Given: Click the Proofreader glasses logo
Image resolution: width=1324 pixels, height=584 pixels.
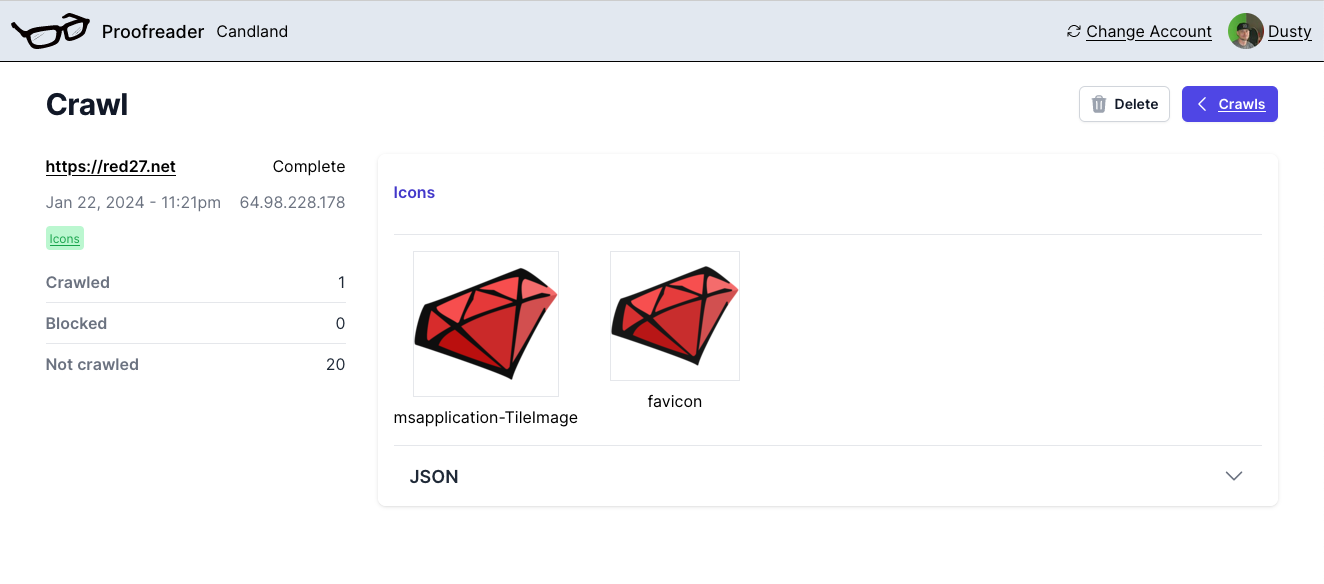Looking at the screenshot, I should 50,32.
